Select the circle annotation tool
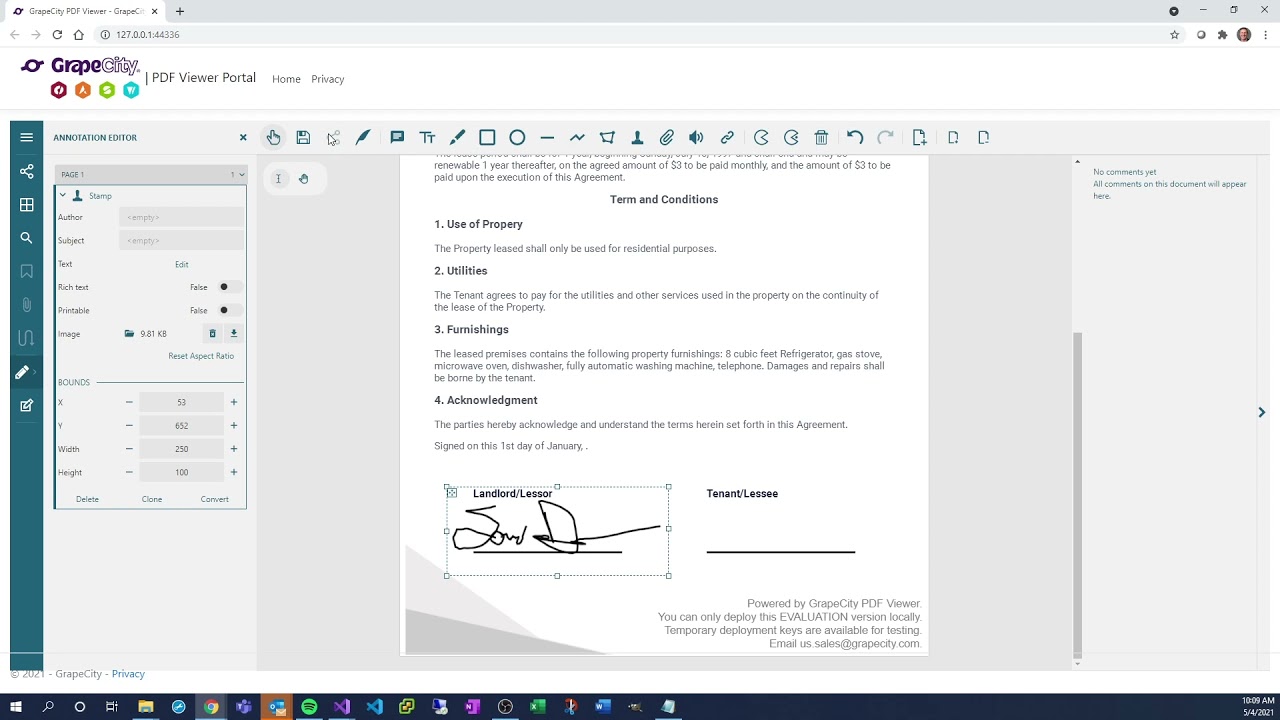This screenshot has height=720, width=1280. pyautogui.click(x=517, y=137)
